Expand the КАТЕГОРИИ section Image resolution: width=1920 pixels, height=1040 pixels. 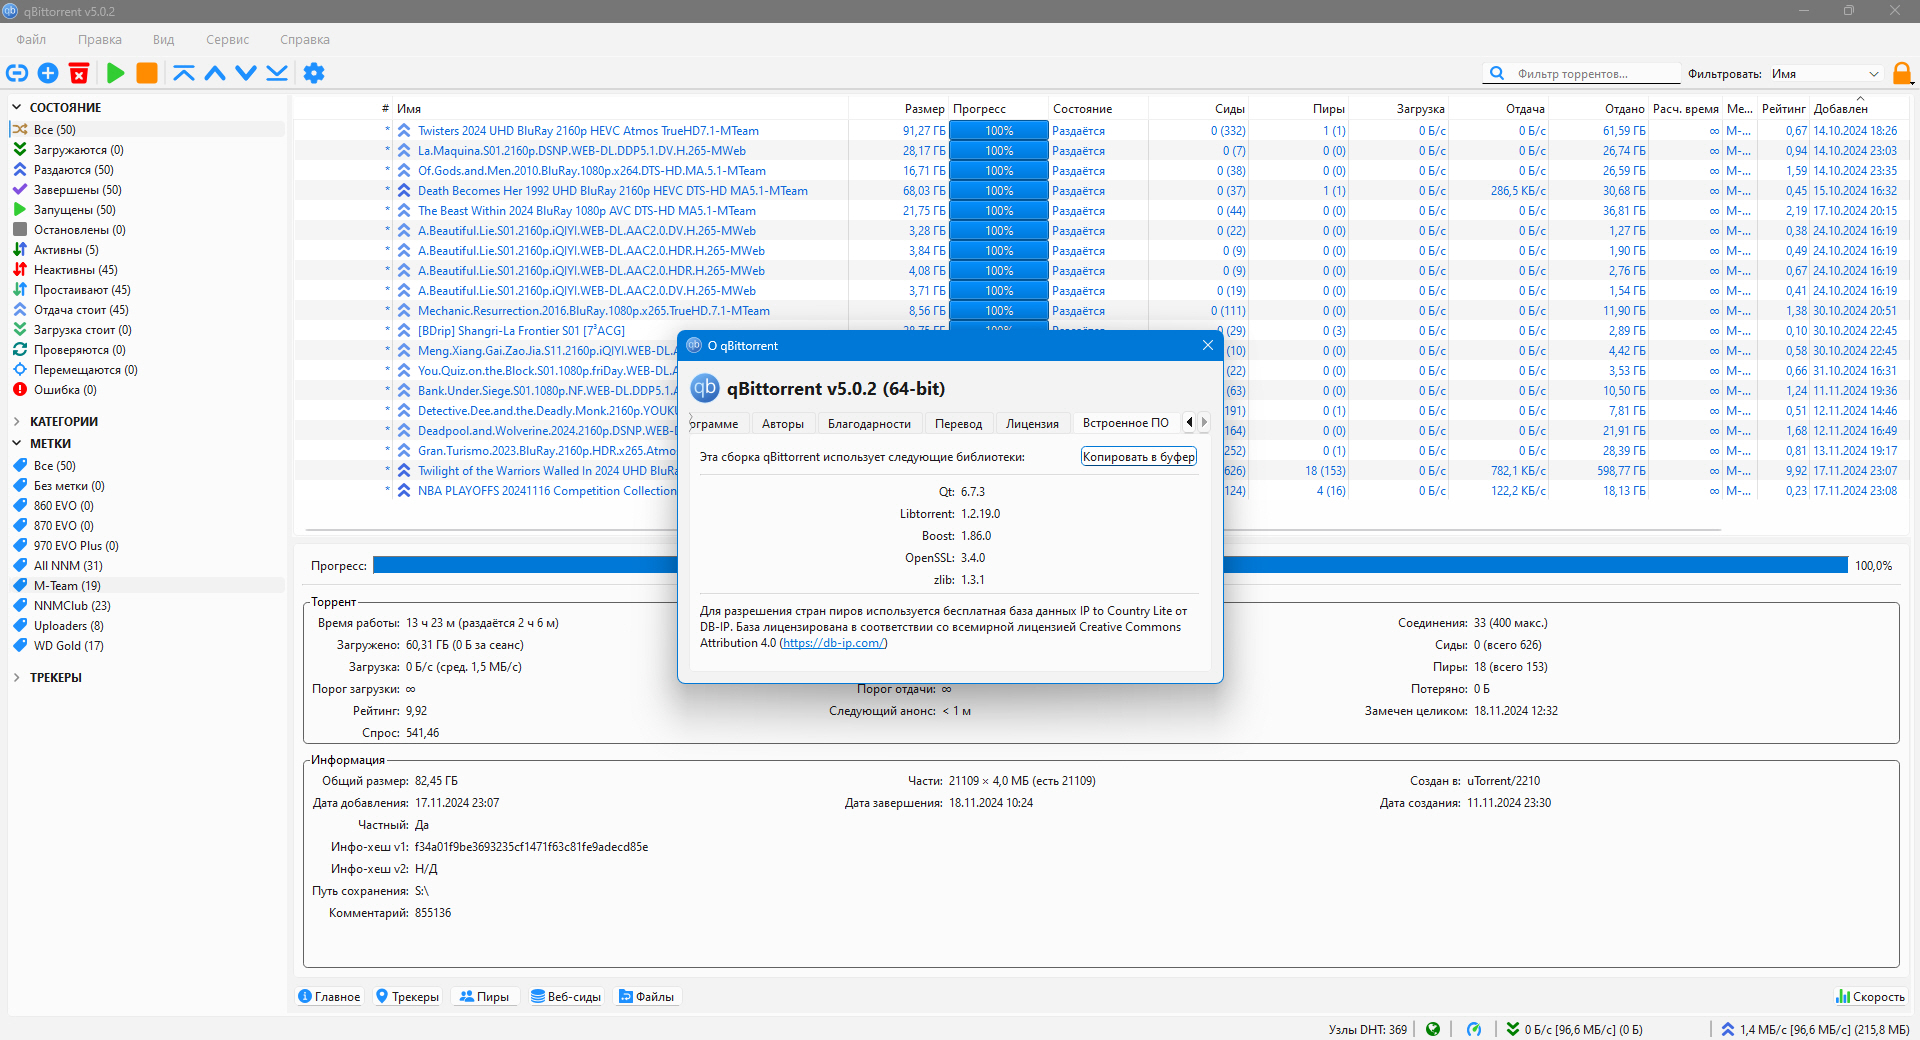pyautogui.click(x=16, y=422)
